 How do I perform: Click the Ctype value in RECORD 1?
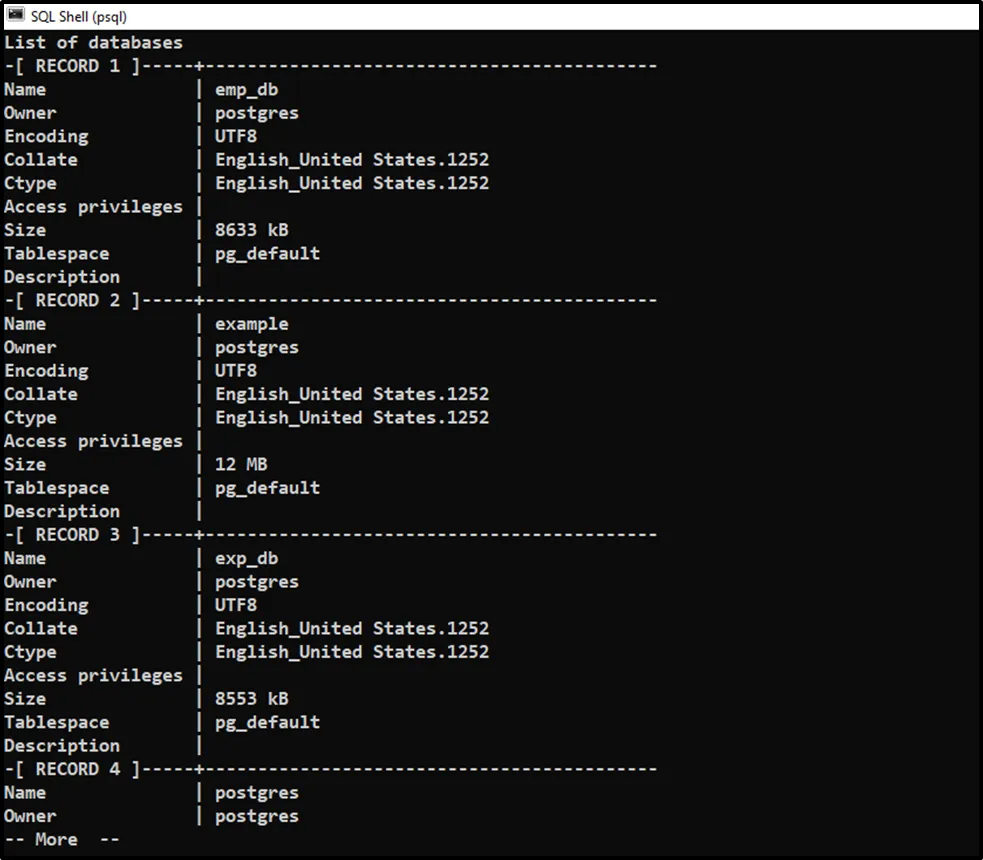pyautogui.click(x=352, y=183)
